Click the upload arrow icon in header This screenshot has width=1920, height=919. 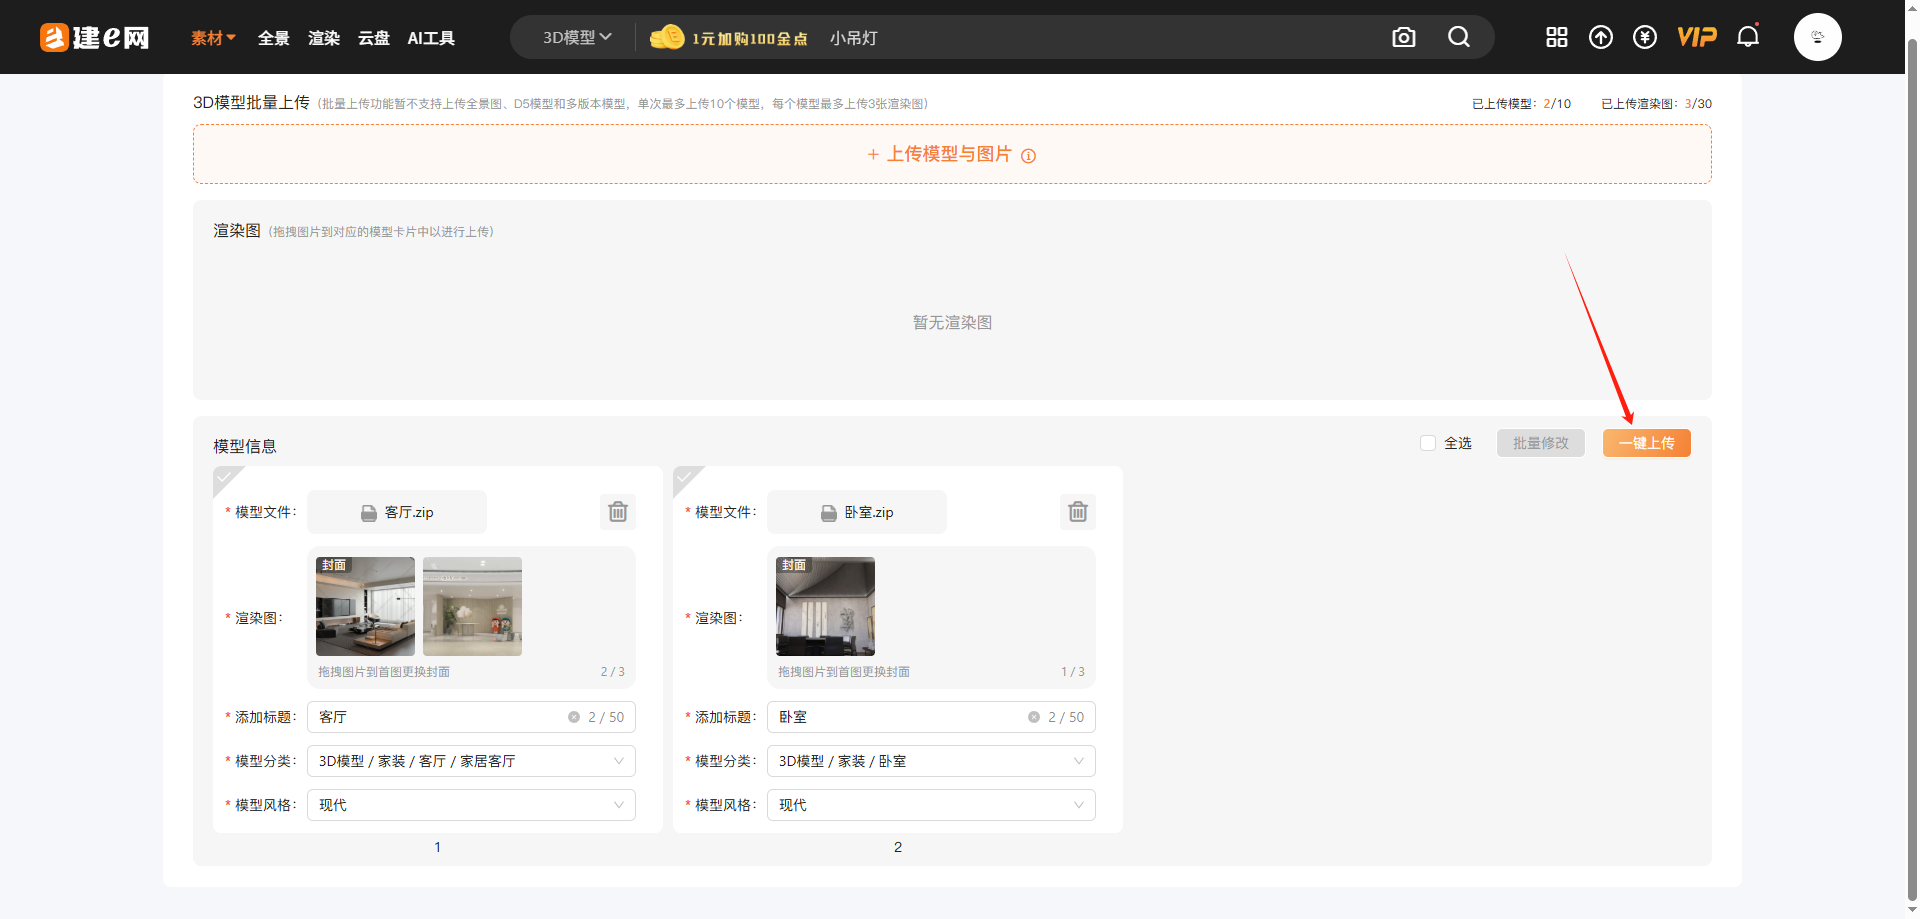1600,37
